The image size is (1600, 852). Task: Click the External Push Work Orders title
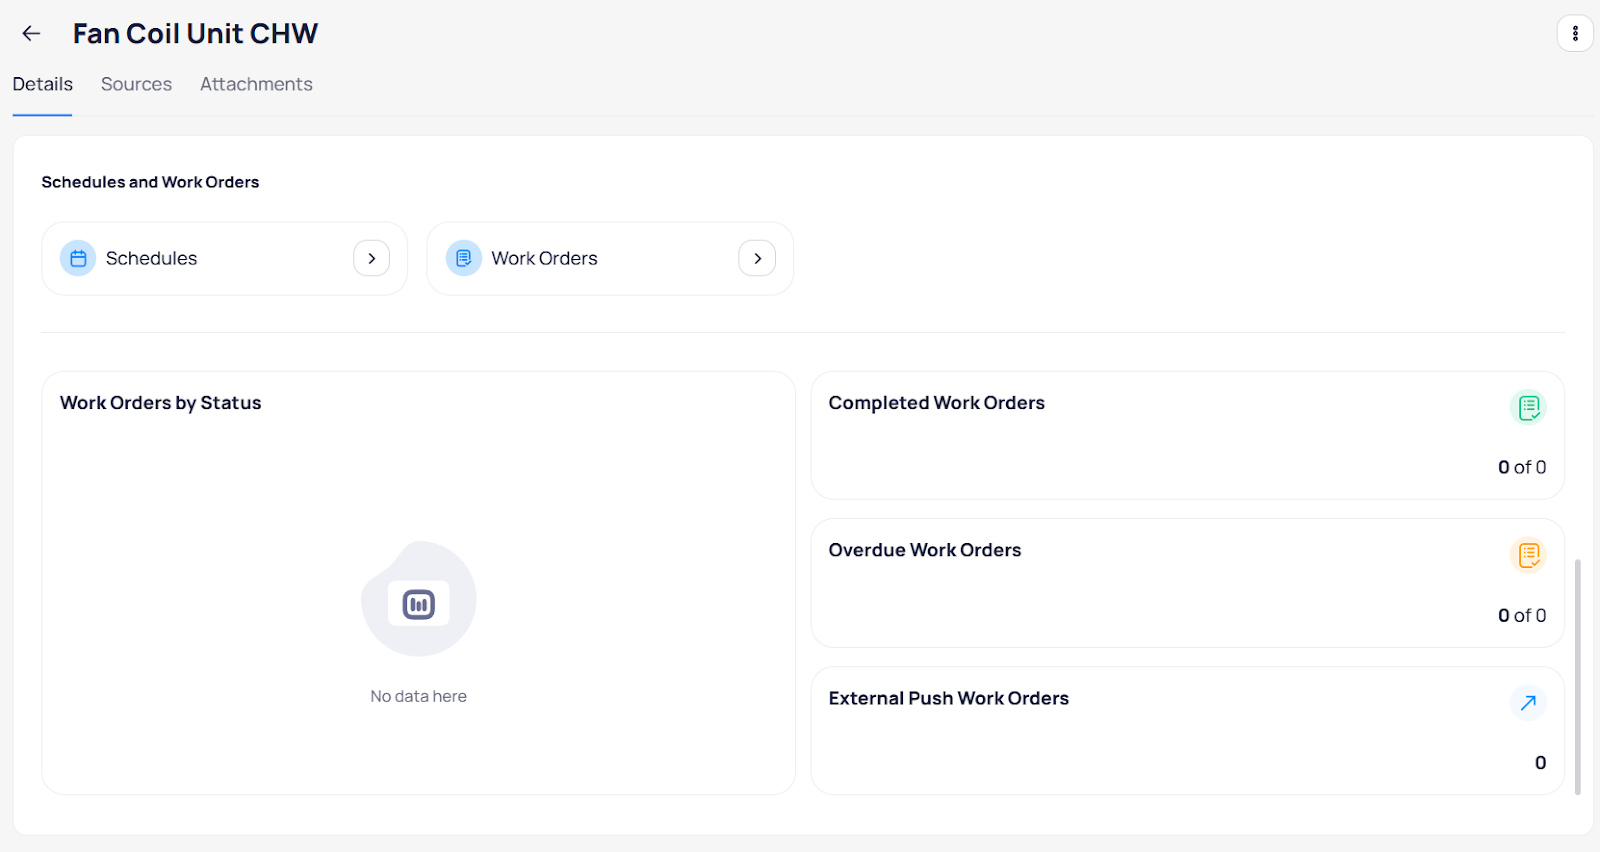tap(948, 698)
